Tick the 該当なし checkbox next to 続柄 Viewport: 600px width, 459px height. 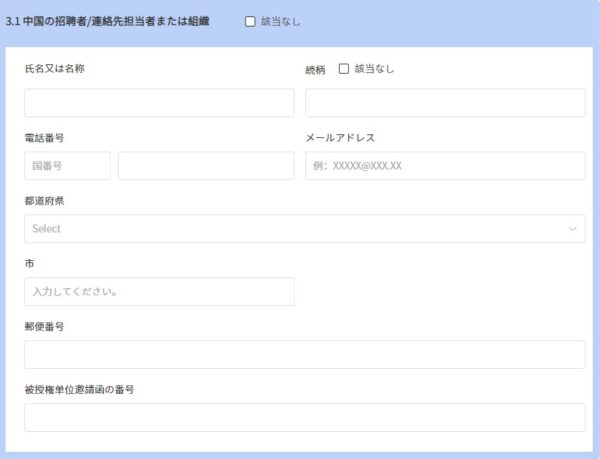tap(344, 69)
